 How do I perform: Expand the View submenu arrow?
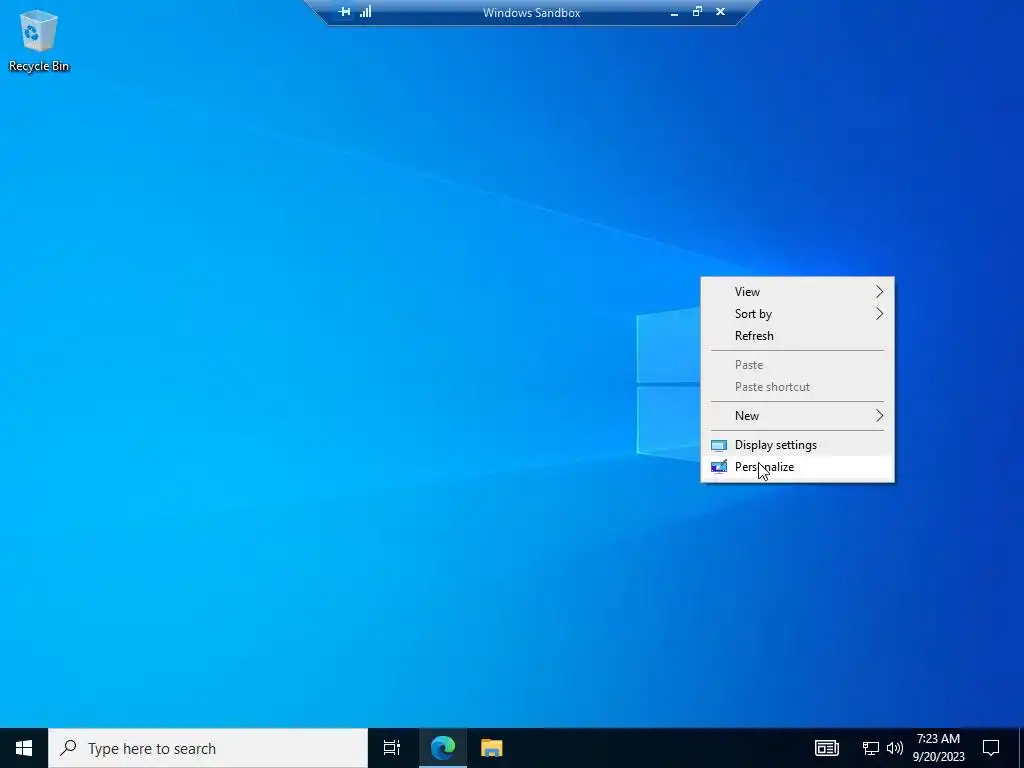pyautogui.click(x=879, y=292)
